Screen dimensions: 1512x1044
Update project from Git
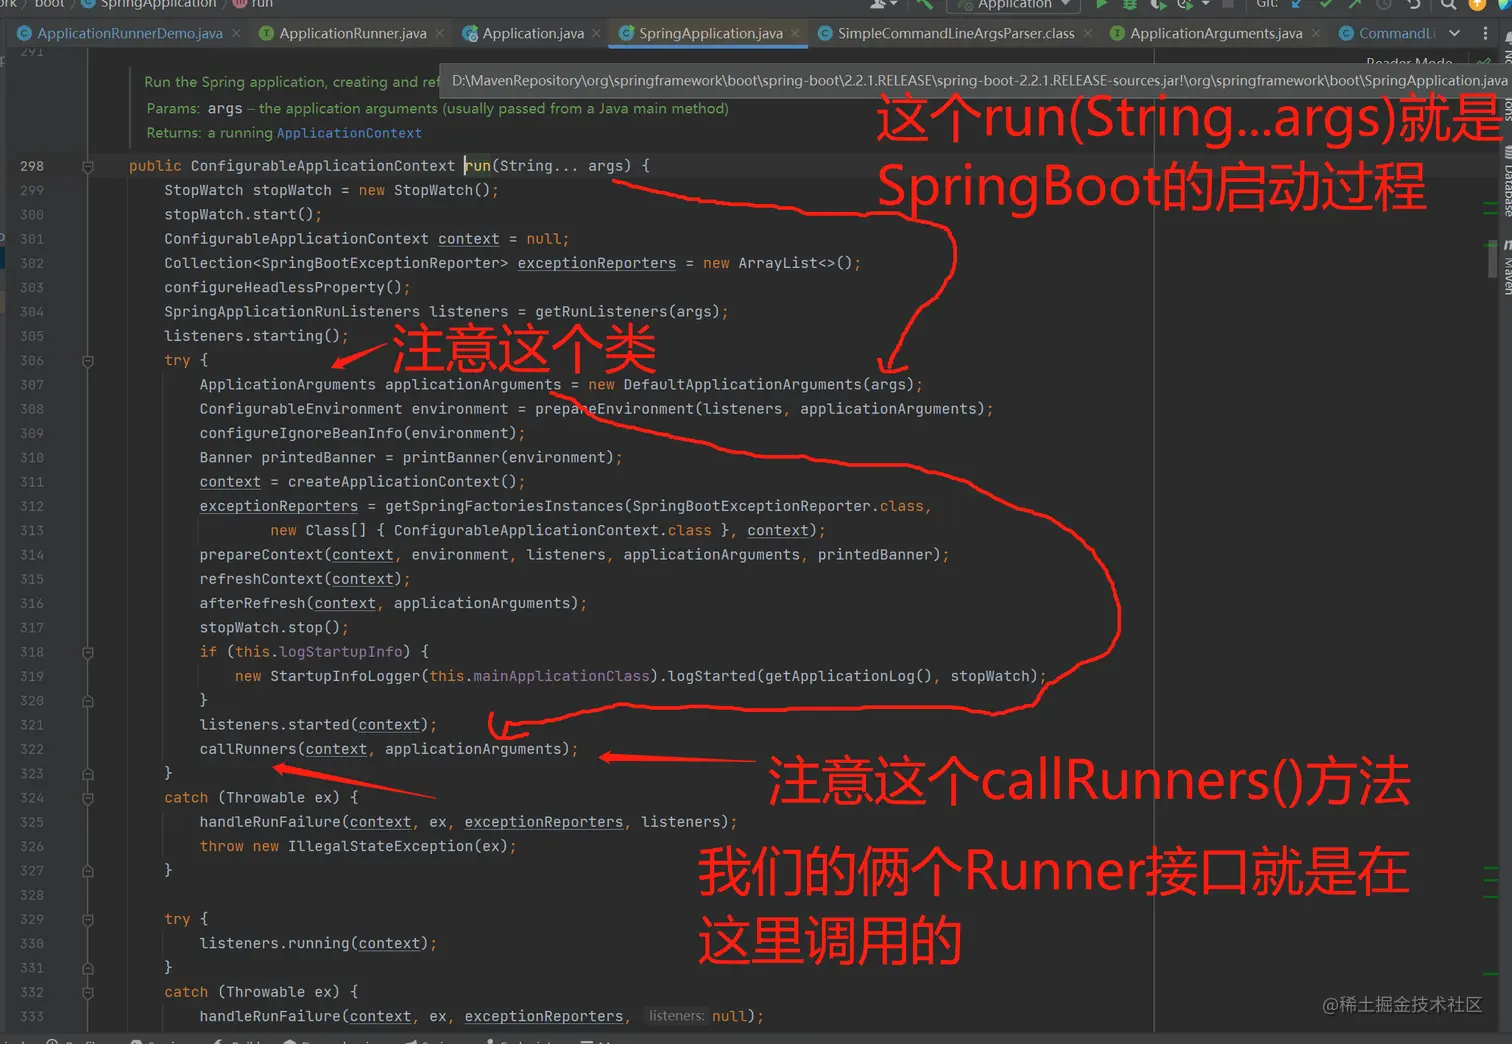(1297, 5)
